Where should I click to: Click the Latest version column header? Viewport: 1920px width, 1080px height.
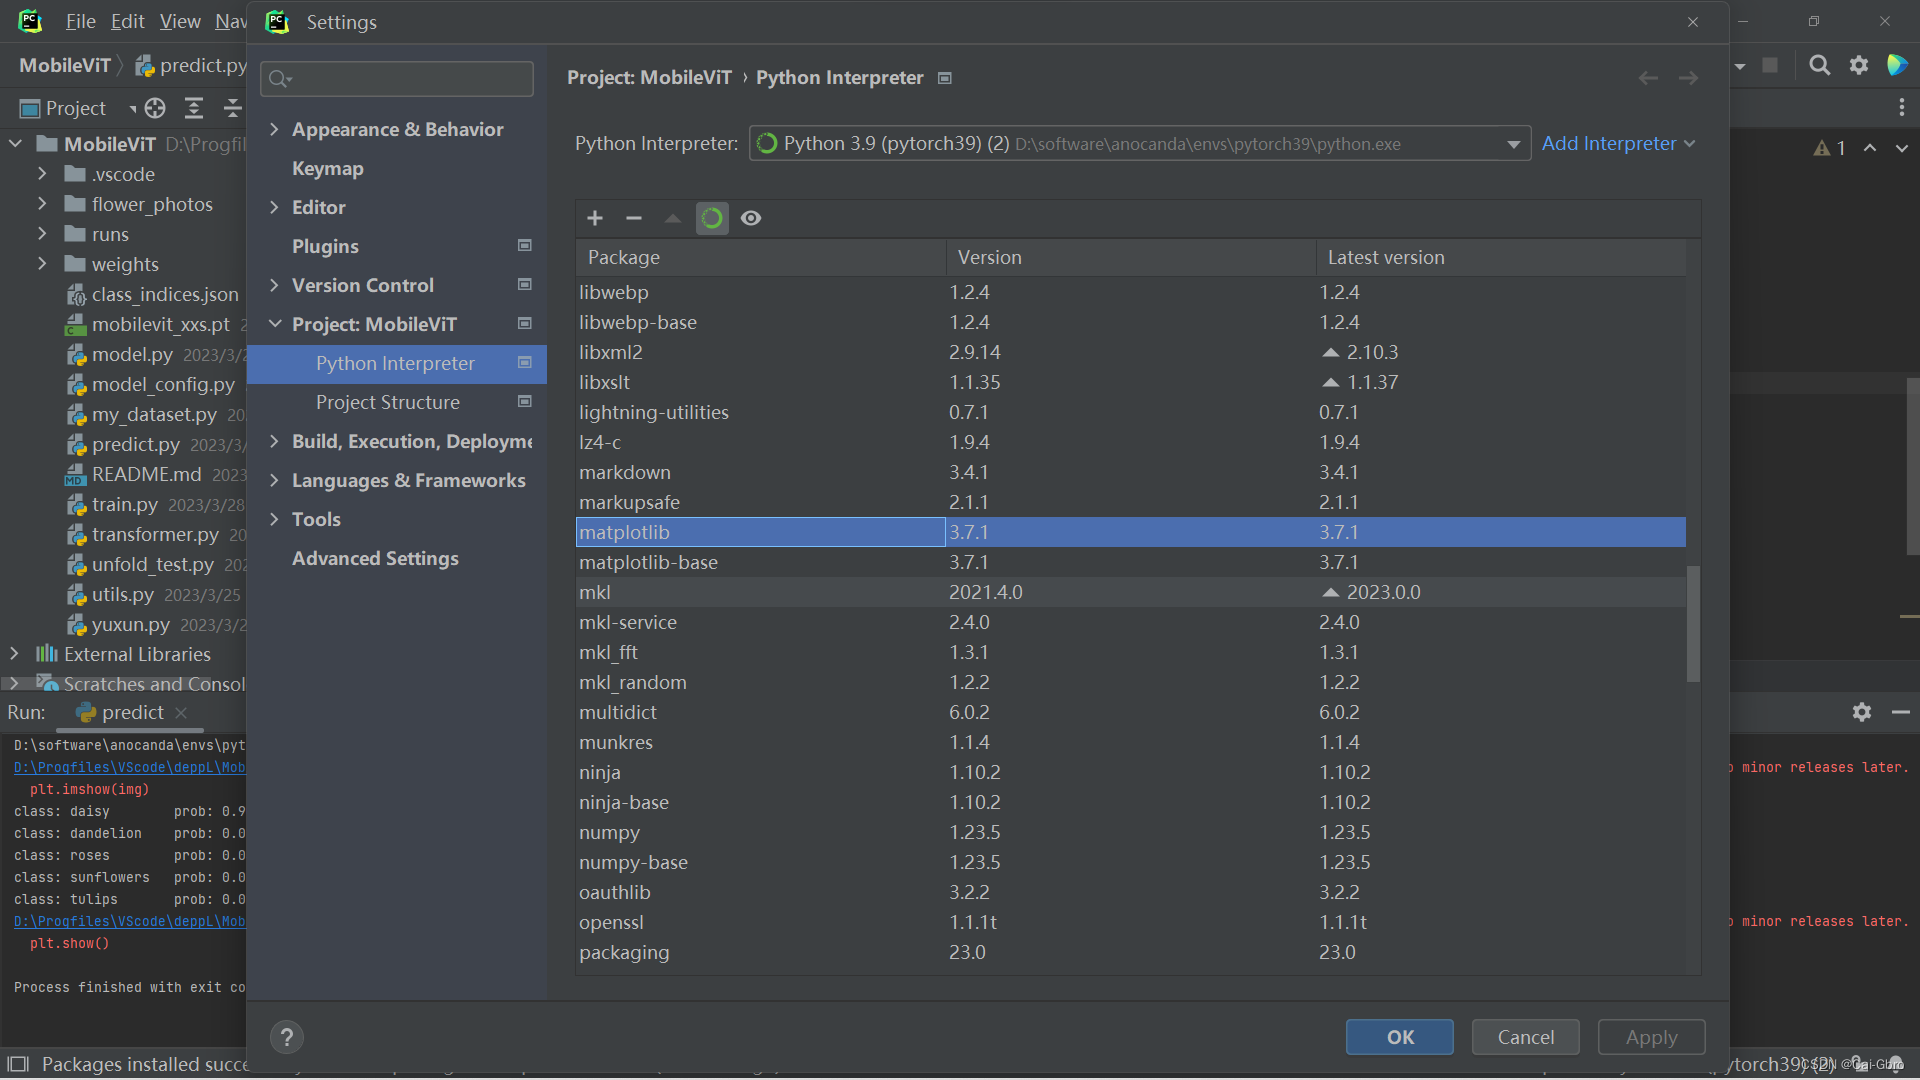(x=1500, y=257)
